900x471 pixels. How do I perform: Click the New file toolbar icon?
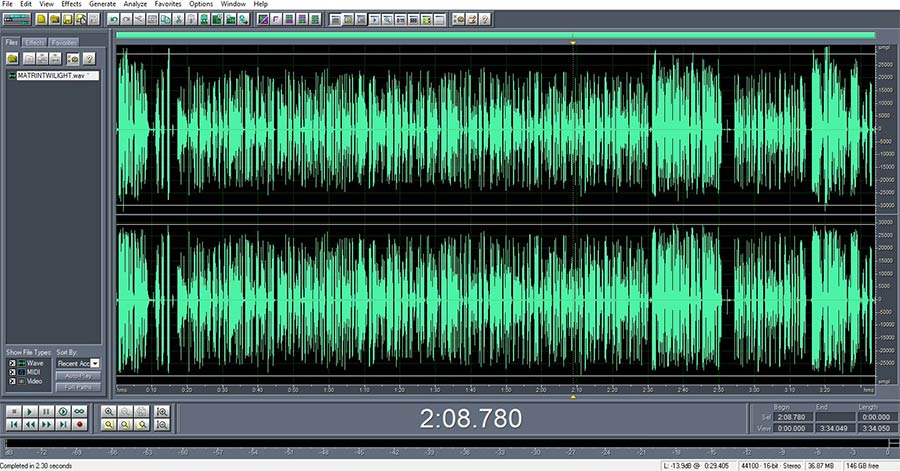point(41,20)
